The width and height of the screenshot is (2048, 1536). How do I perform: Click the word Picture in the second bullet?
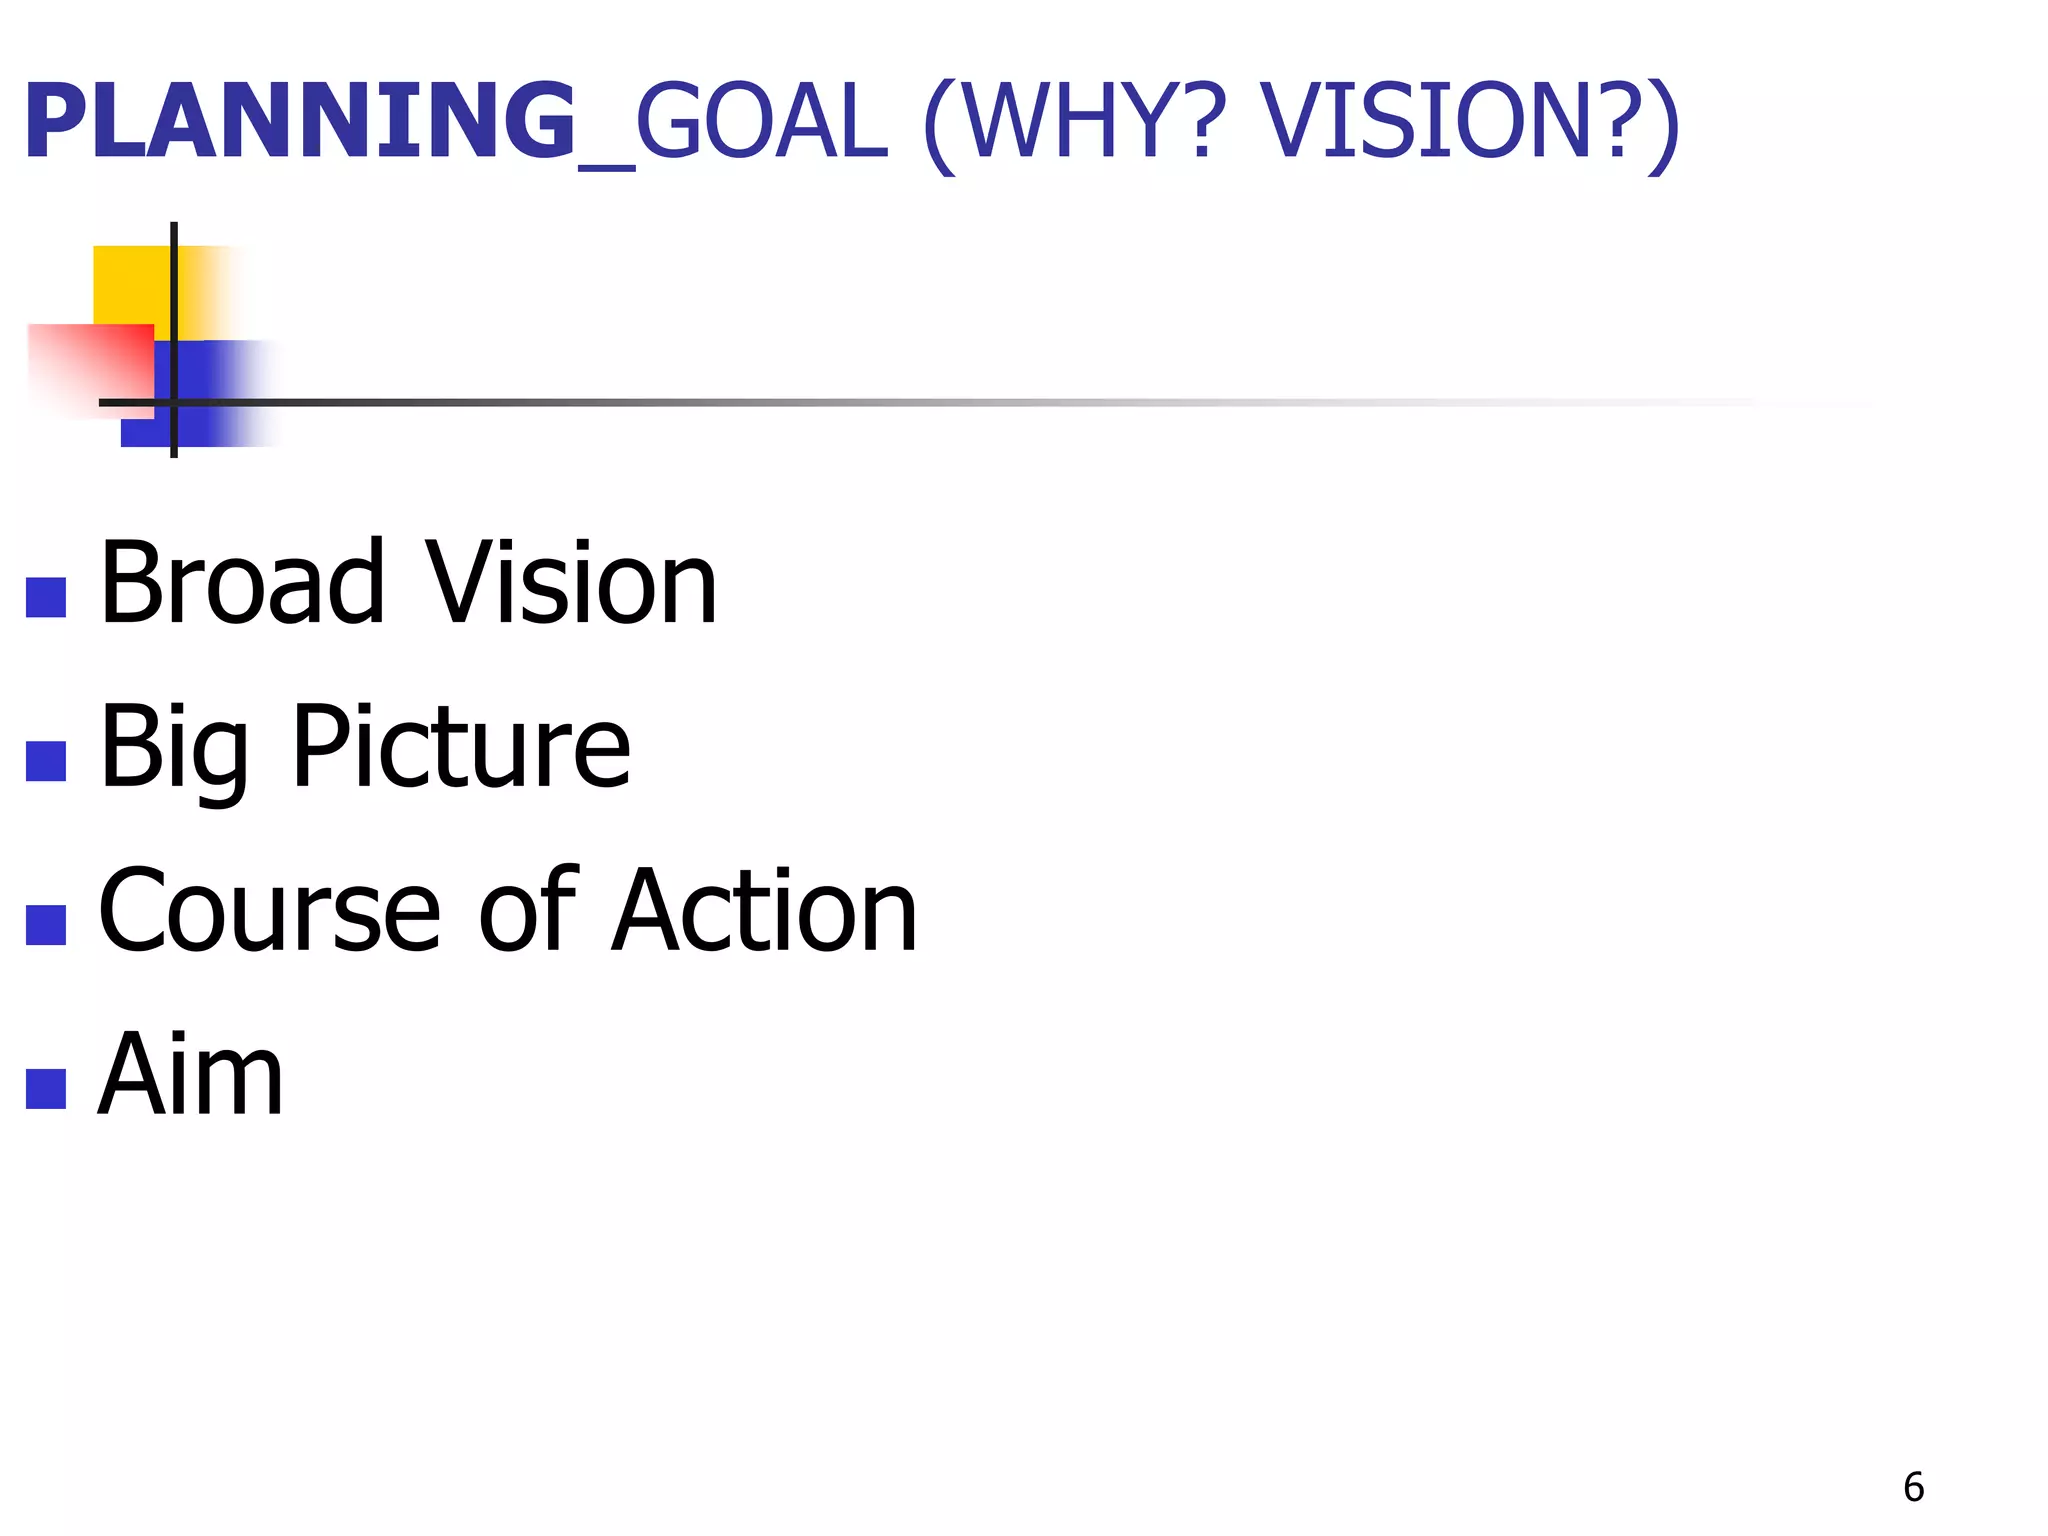tap(461, 747)
